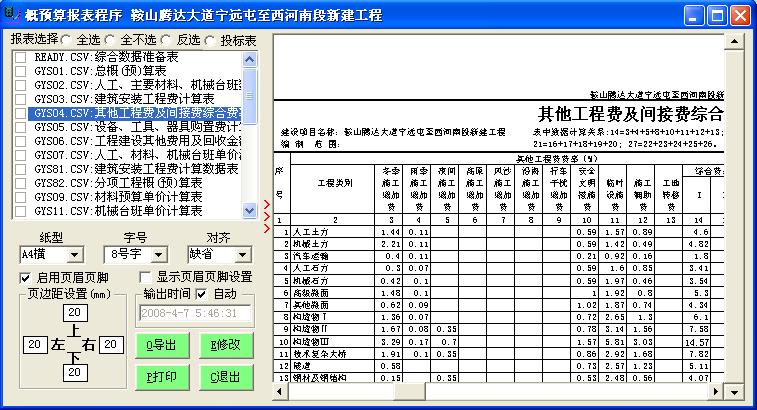The image size is (757, 410).
Task: Minimize the 概预算报表程序 window
Action: [x=694, y=15]
